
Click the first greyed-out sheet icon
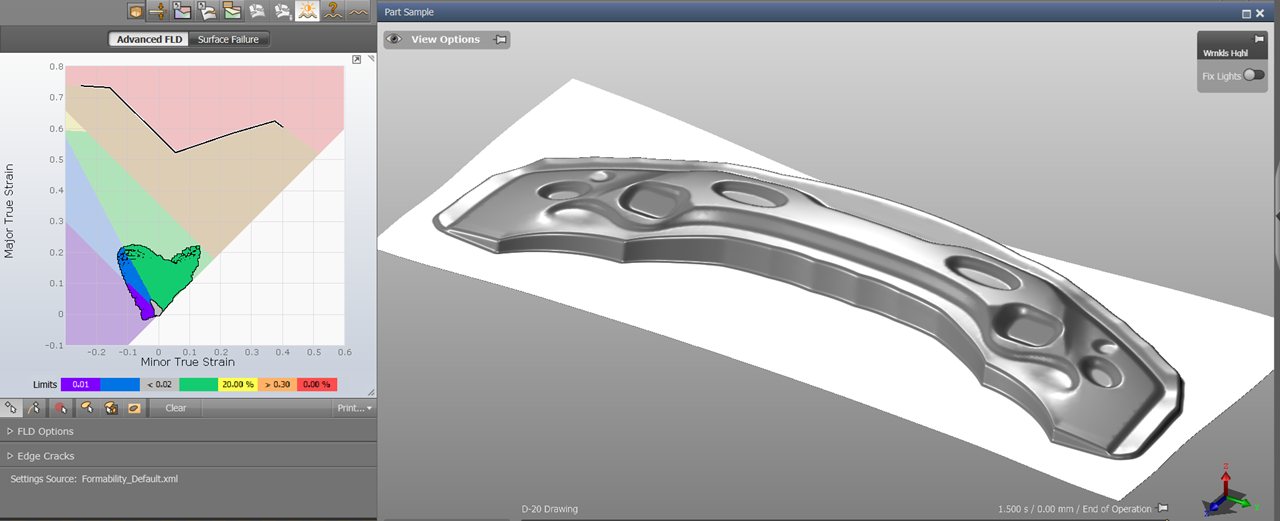pos(257,12)
